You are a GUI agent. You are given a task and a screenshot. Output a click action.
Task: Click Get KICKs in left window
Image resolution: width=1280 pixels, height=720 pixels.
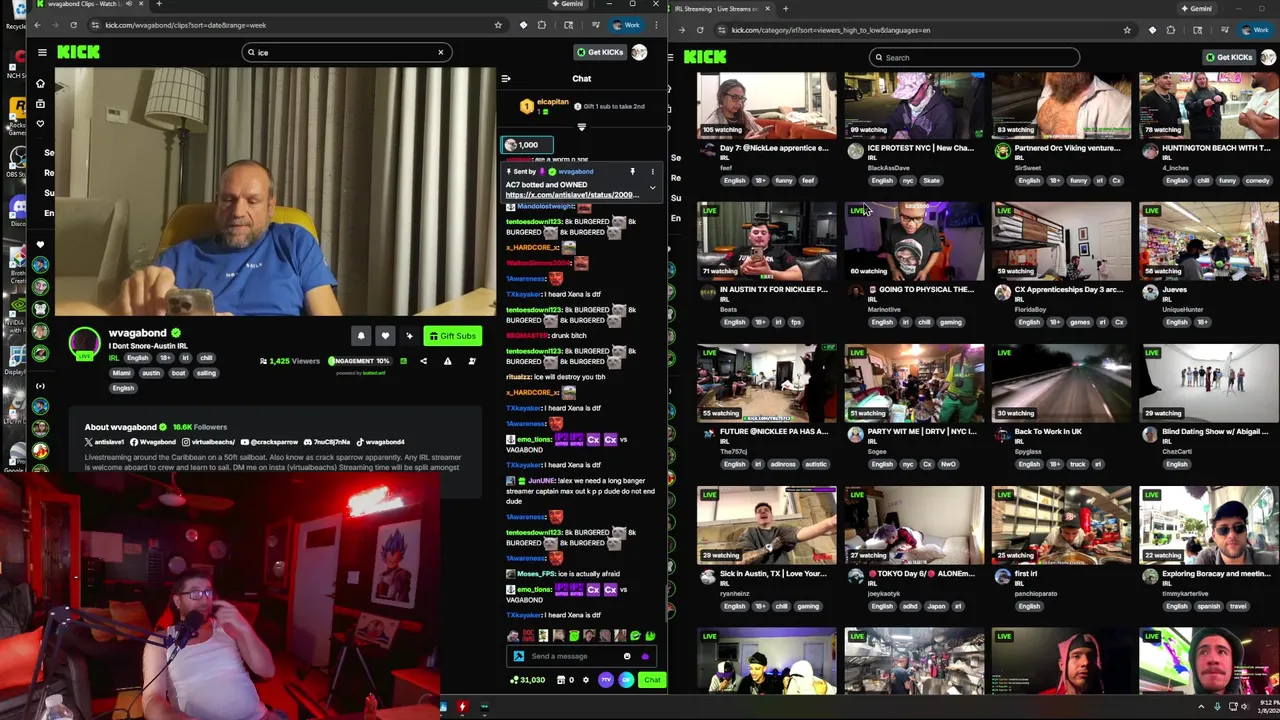coord(599,52)
